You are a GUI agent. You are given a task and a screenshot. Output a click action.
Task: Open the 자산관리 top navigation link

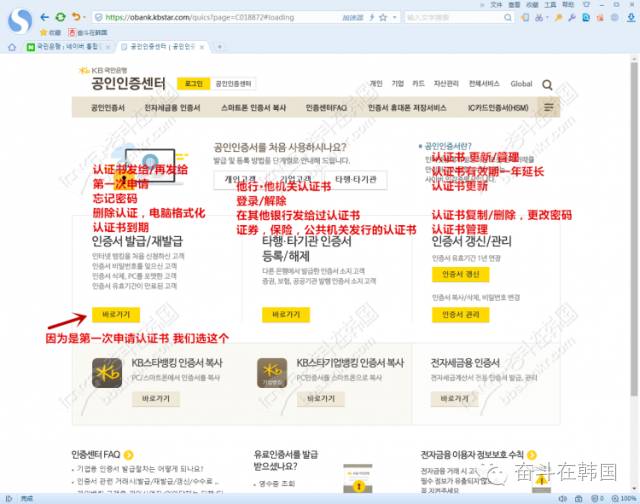coord(446,83)
